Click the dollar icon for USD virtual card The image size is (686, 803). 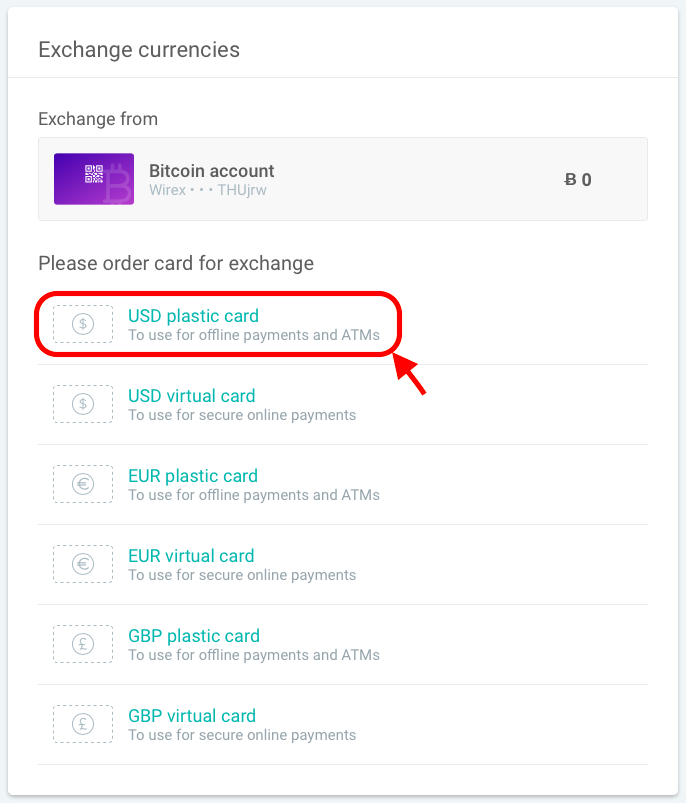(83, 404)
